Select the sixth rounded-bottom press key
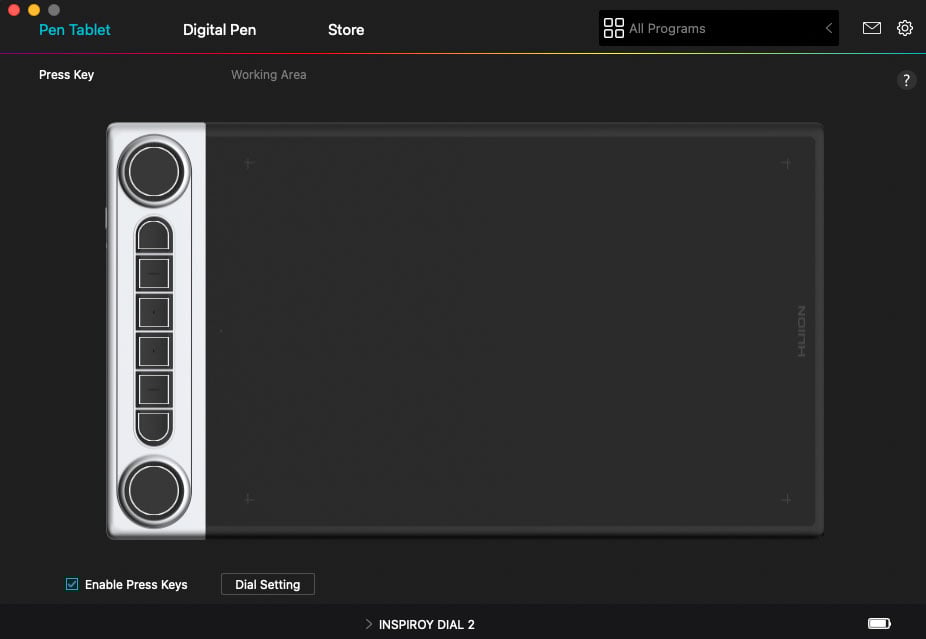 point(154,427)
